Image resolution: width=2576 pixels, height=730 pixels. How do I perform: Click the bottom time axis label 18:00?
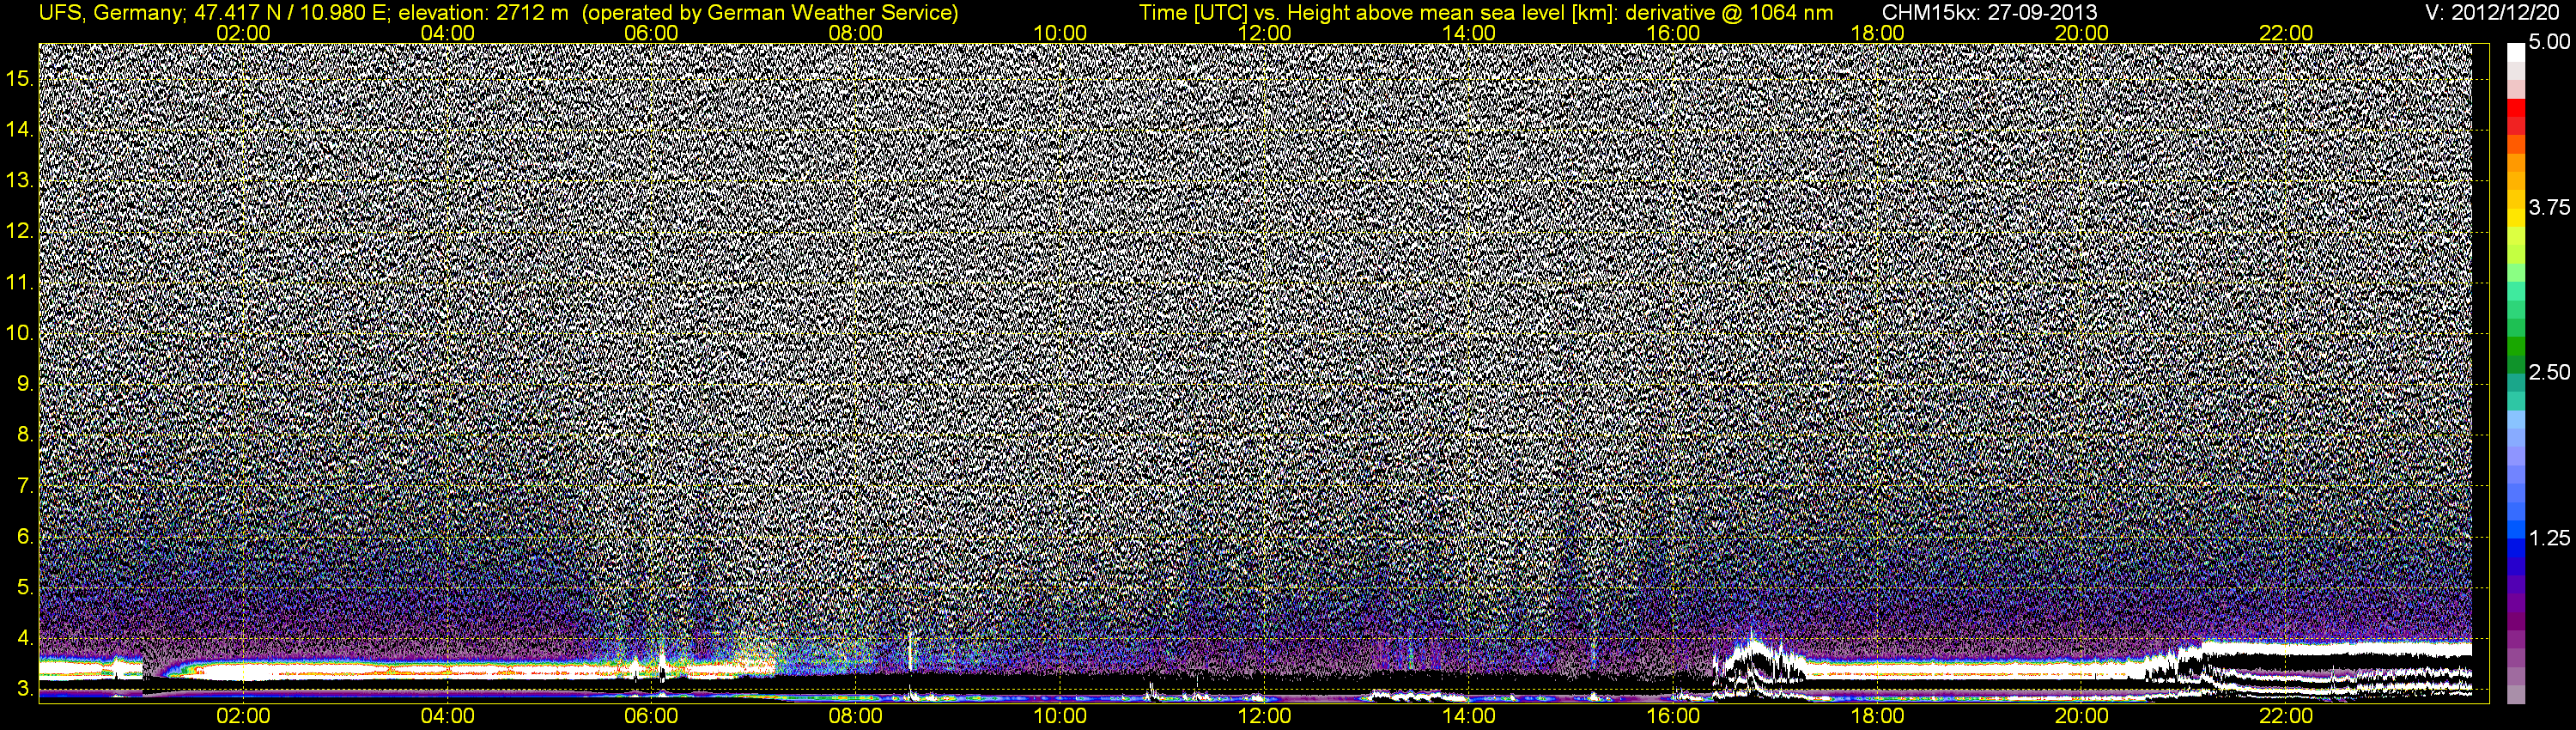tap(1878, 716)
